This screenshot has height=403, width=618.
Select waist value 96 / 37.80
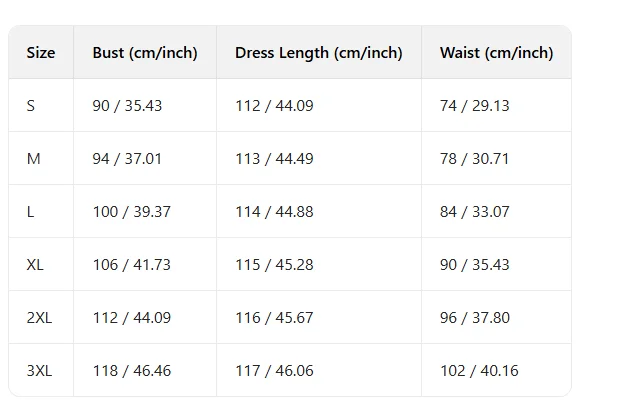click(475, 317)
